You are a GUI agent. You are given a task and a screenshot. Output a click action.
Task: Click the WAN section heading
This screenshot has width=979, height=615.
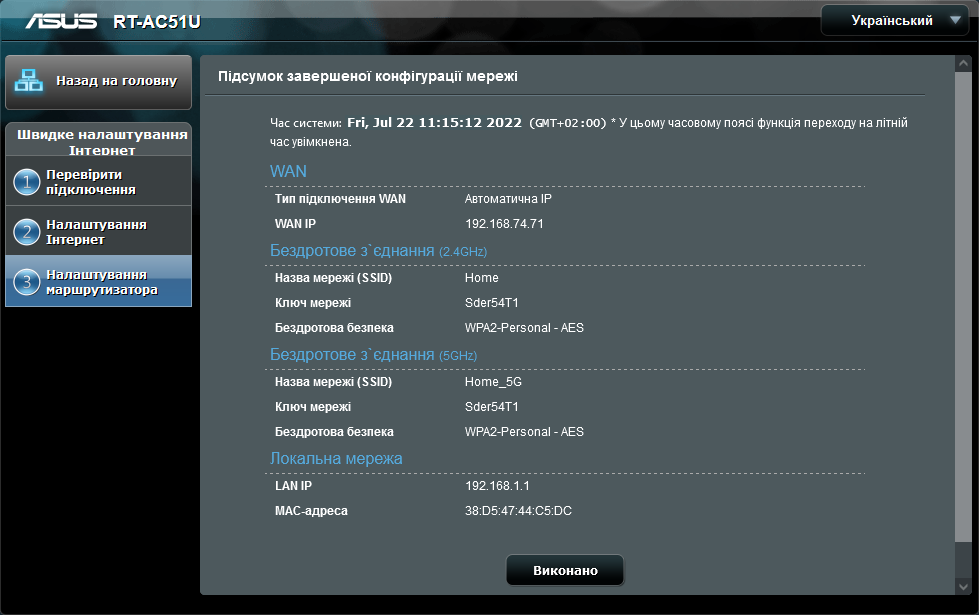pos(288,171)
